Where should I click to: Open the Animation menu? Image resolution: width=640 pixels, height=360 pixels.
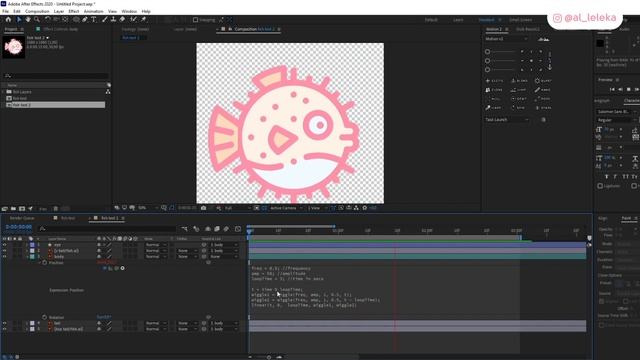(93, 11)
